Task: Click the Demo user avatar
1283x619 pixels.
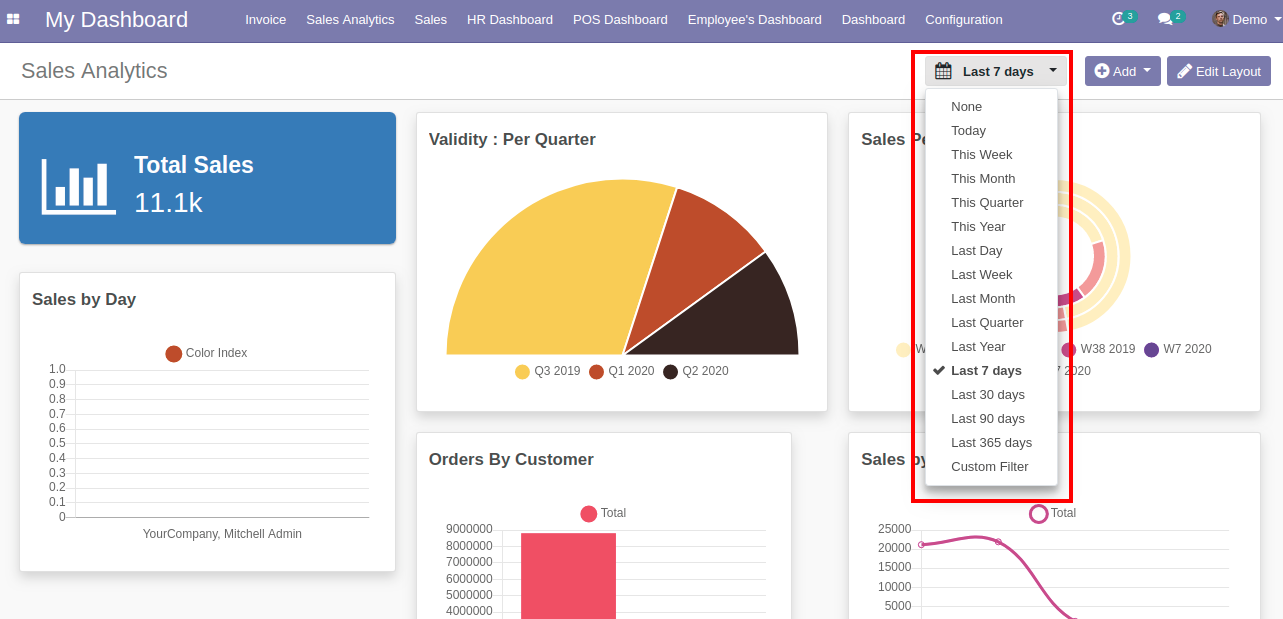Action: [x=1220, y=19]
